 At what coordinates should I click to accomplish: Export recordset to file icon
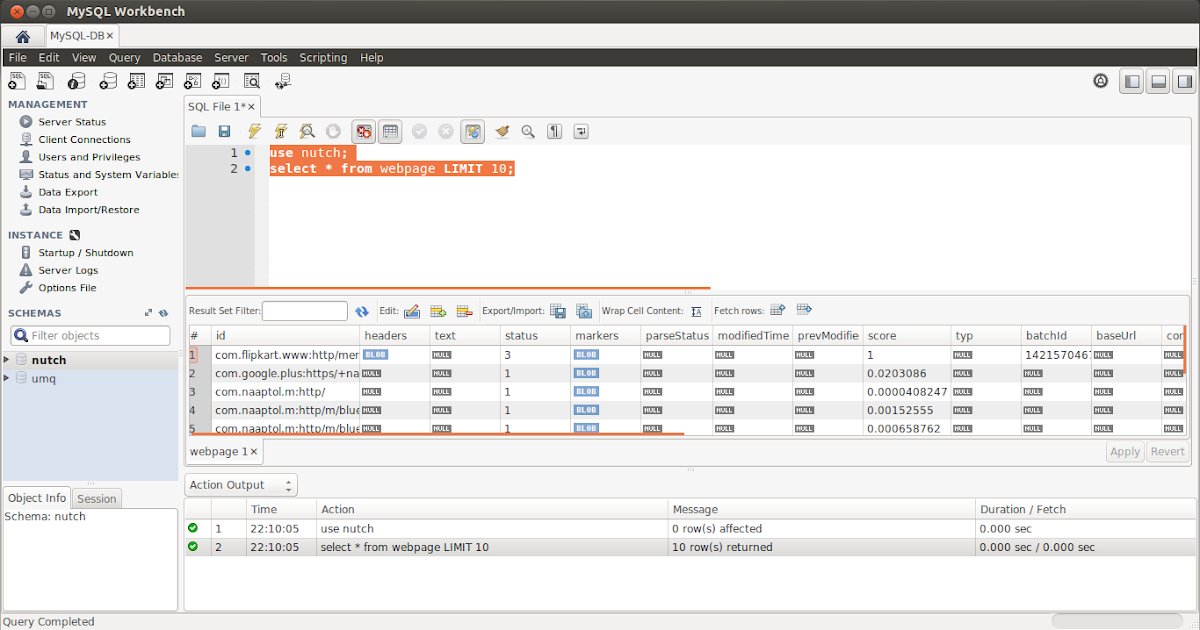558,312
